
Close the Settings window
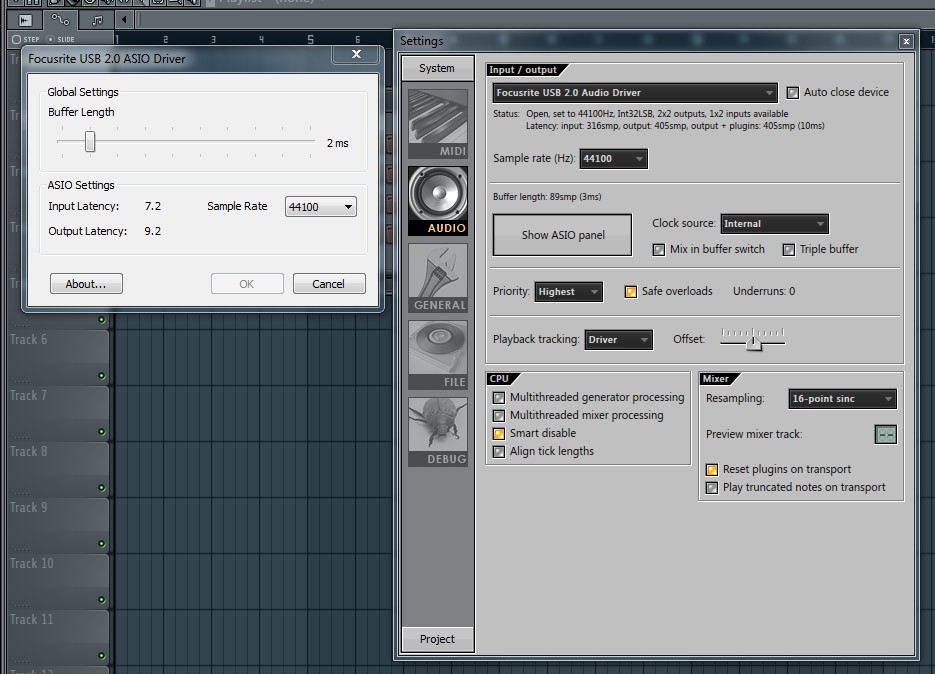[906, 41]
